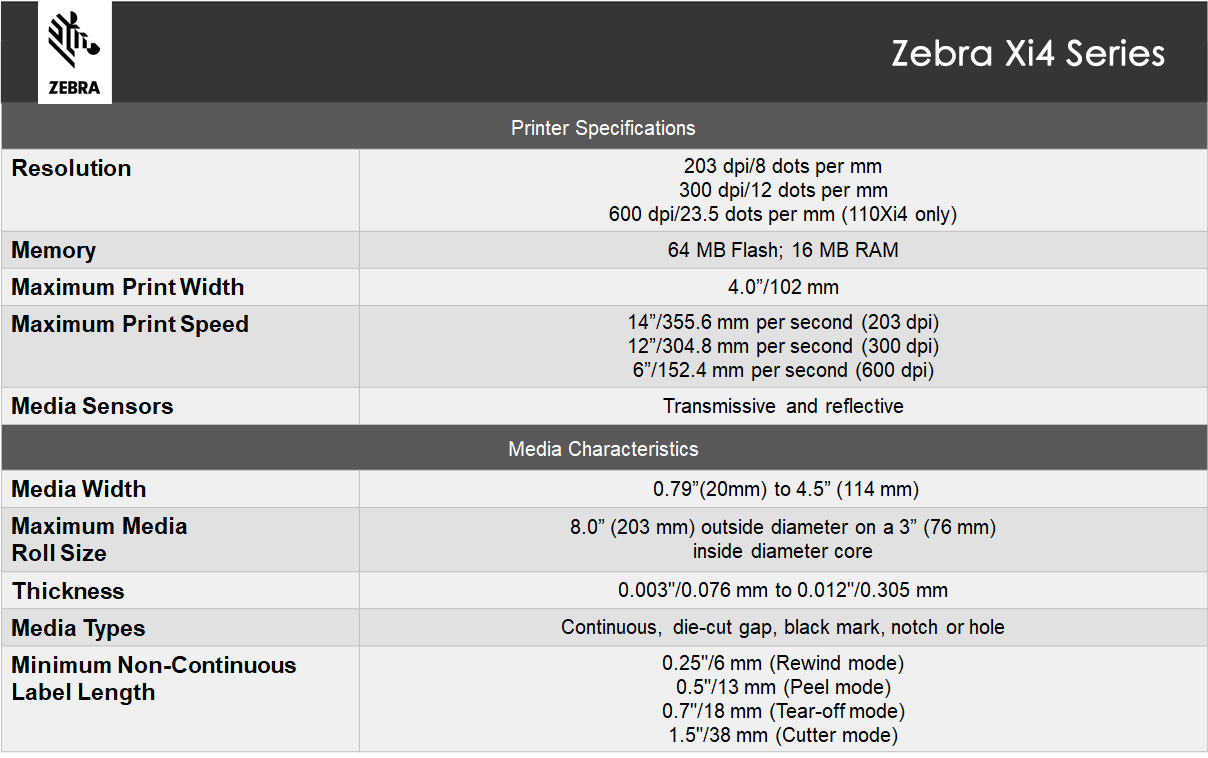Viewport: 1208px width, 758px height.
Task: Click the Thickness row label
Action: click(68, 592)
